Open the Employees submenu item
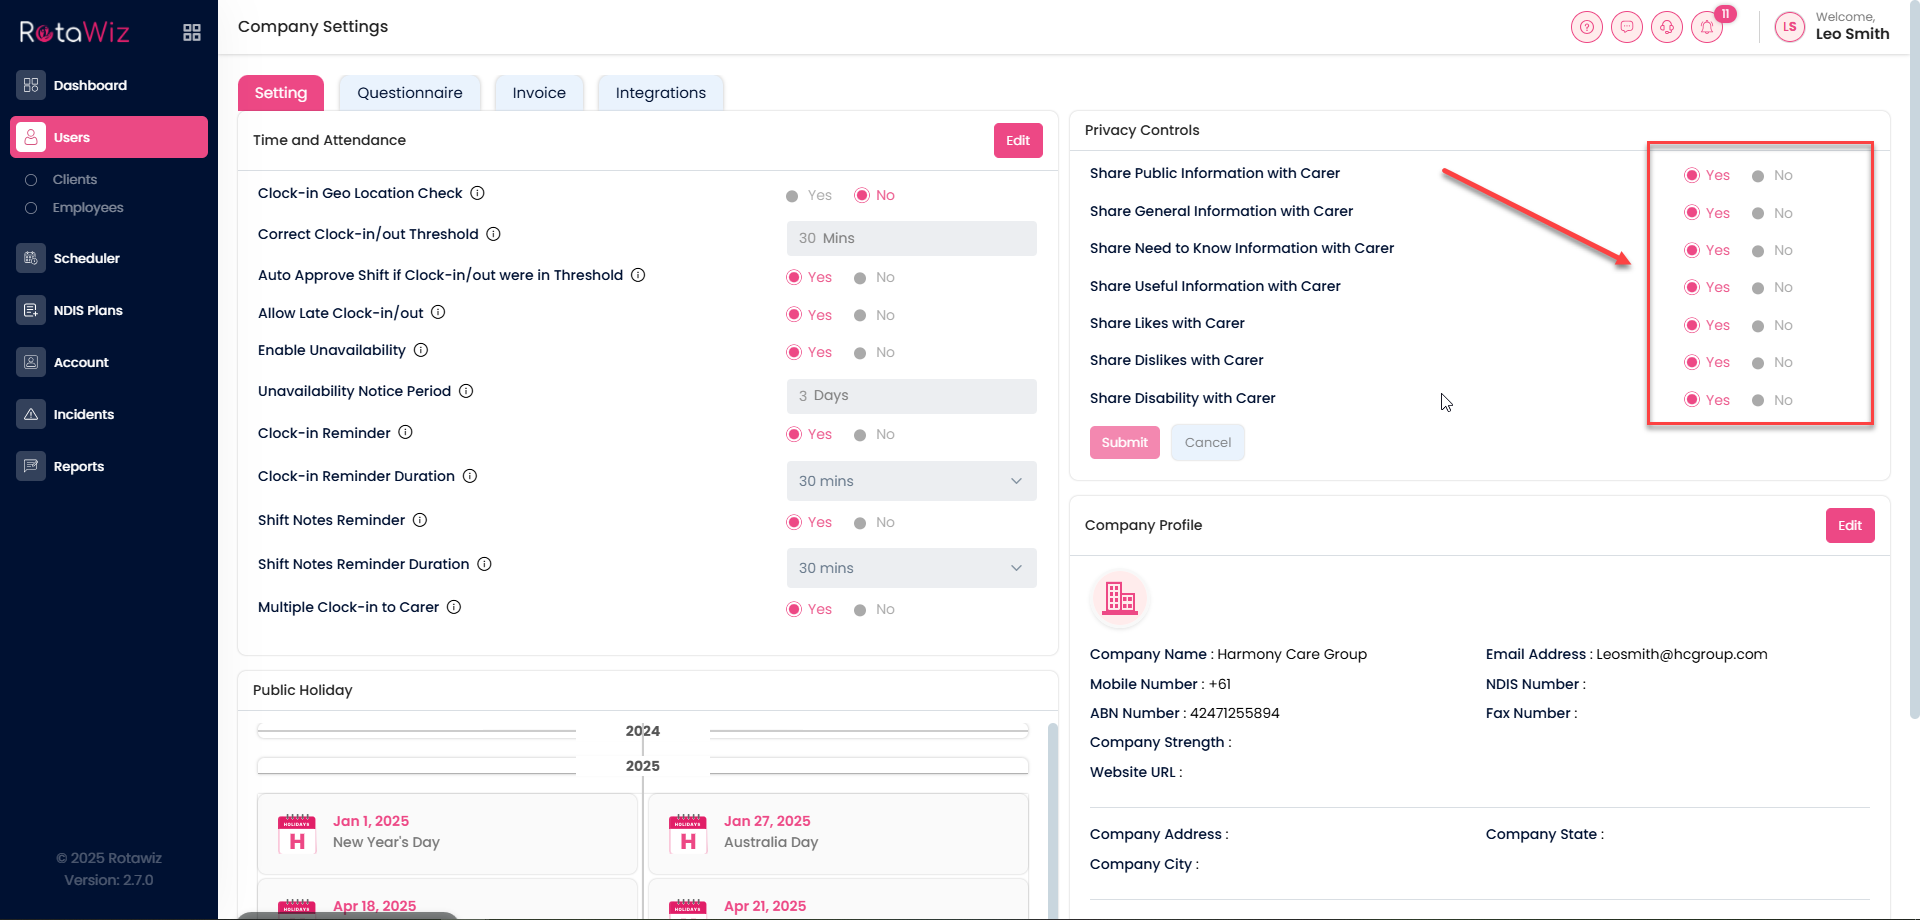This screenshot has width=1920, height=920. pyautogui.click(x=88, y=208)
